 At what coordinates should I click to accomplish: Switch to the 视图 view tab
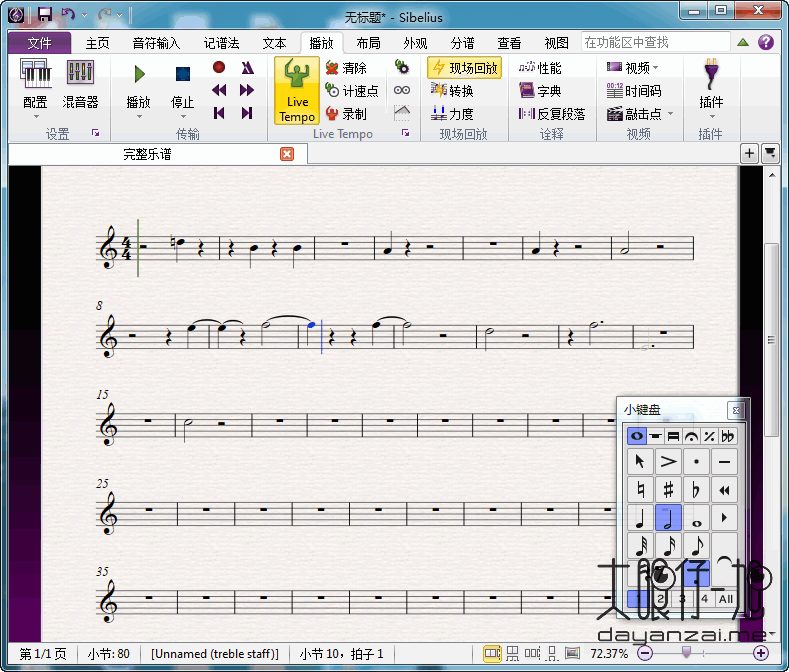[557, 43]
